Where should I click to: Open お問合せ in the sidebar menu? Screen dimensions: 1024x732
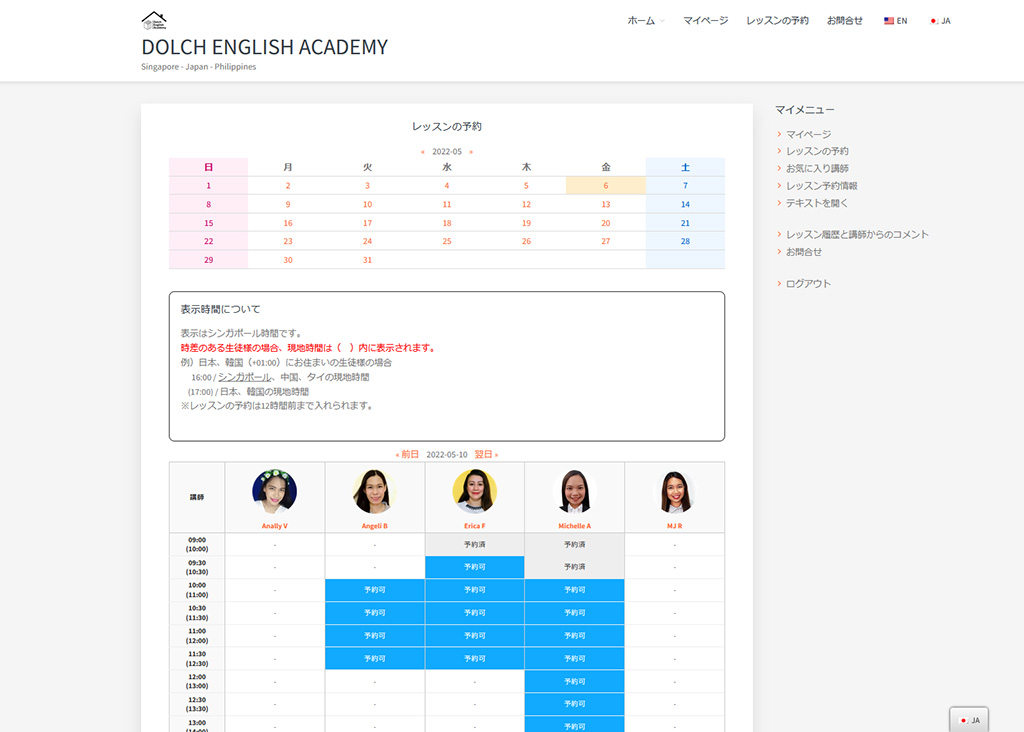tap(803, 251)
